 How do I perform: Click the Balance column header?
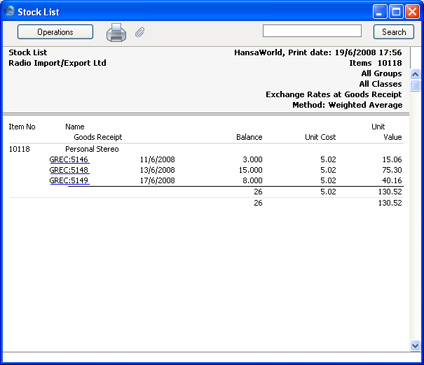[x=249, y=137]
